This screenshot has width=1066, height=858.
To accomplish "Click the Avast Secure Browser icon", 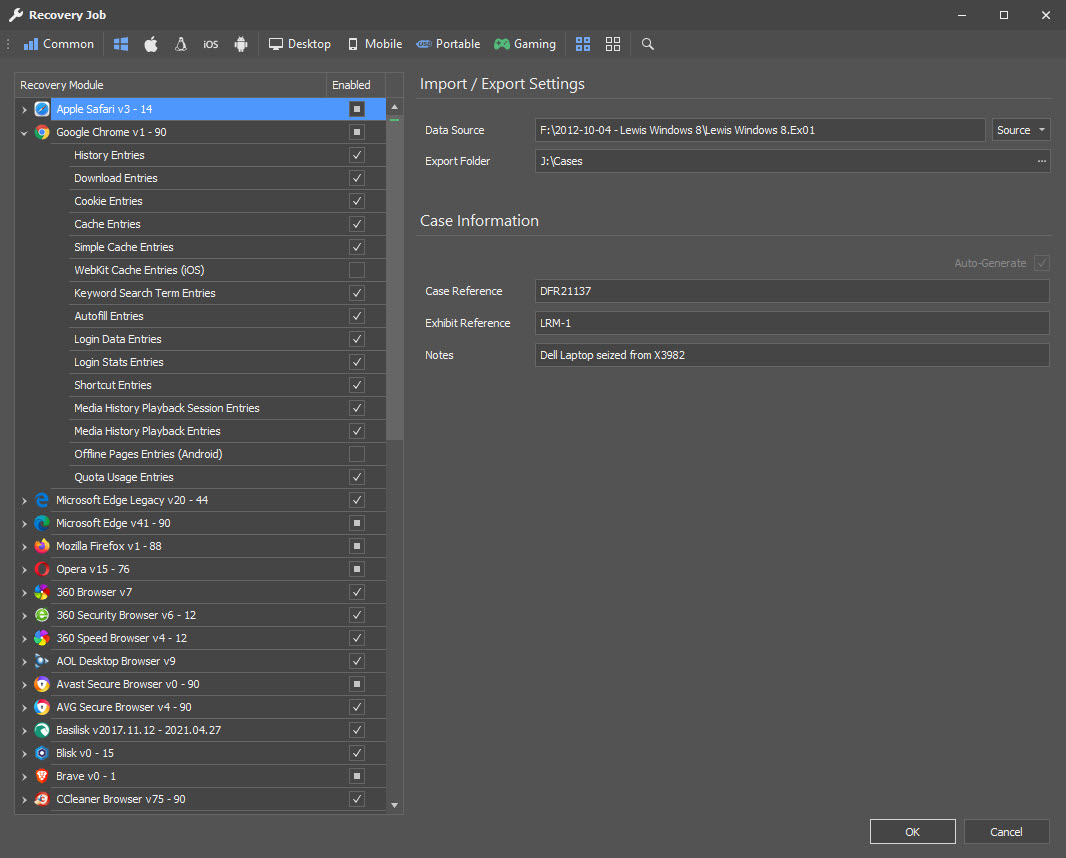I will point(42,684).
